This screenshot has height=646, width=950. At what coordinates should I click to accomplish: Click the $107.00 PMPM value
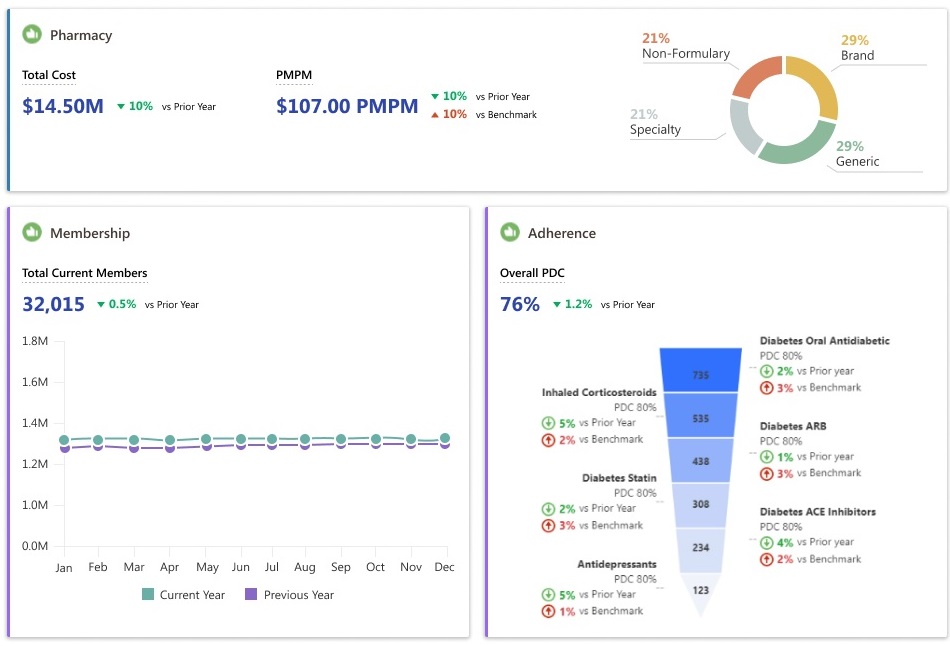click(347, 106)
